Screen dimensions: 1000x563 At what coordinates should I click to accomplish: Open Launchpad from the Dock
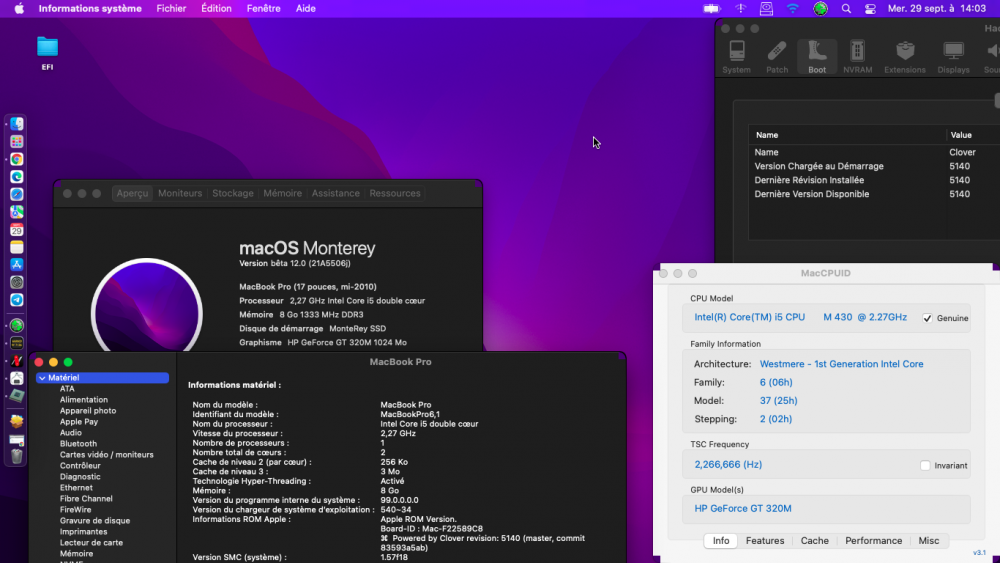tap(17, 142)
